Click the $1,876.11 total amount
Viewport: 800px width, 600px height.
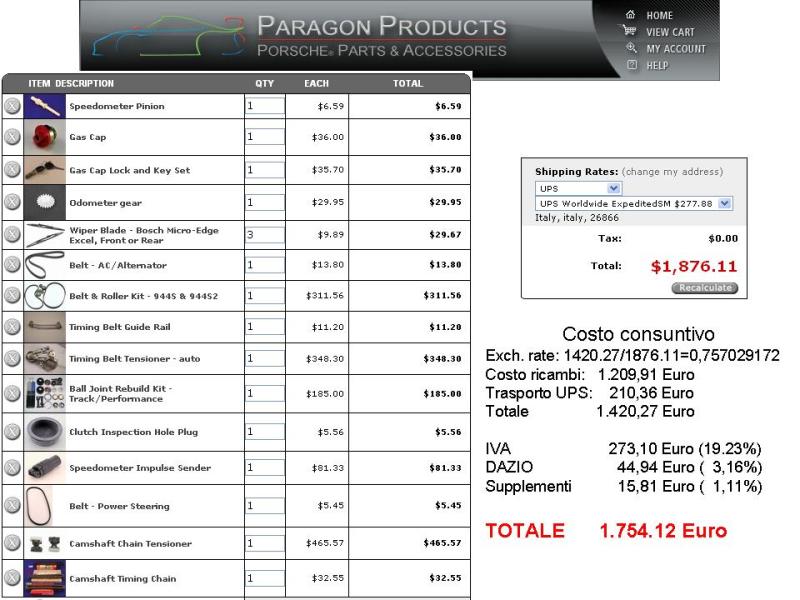point(694,266)
